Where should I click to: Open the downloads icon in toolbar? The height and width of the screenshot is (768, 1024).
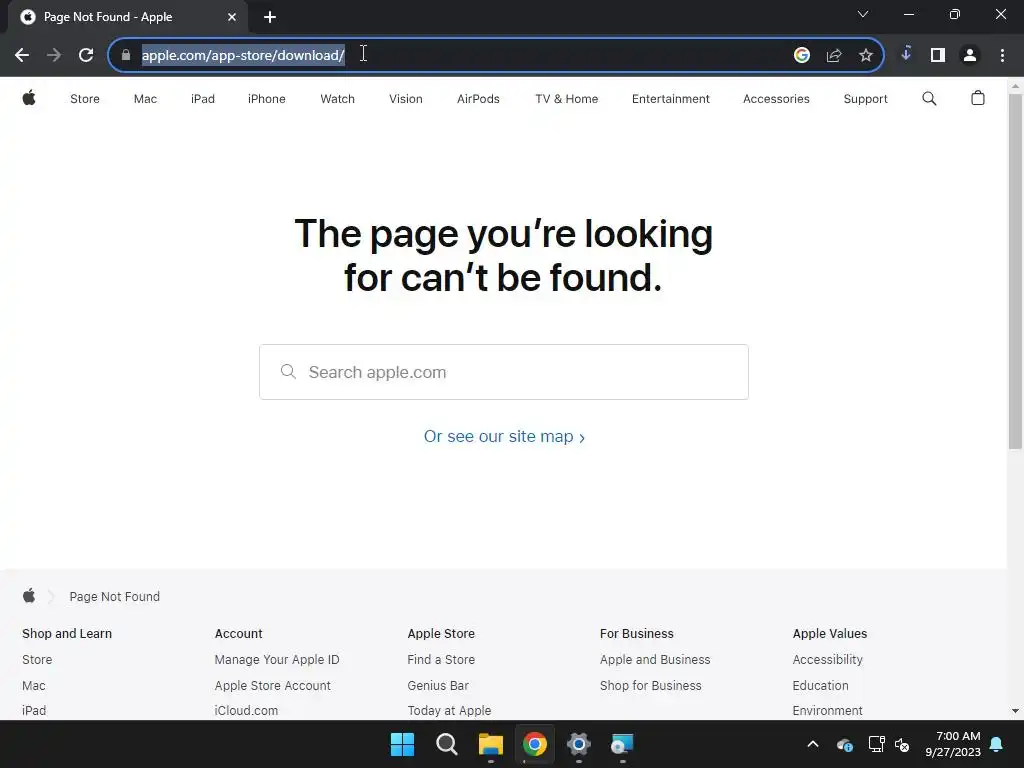(906, 54)
